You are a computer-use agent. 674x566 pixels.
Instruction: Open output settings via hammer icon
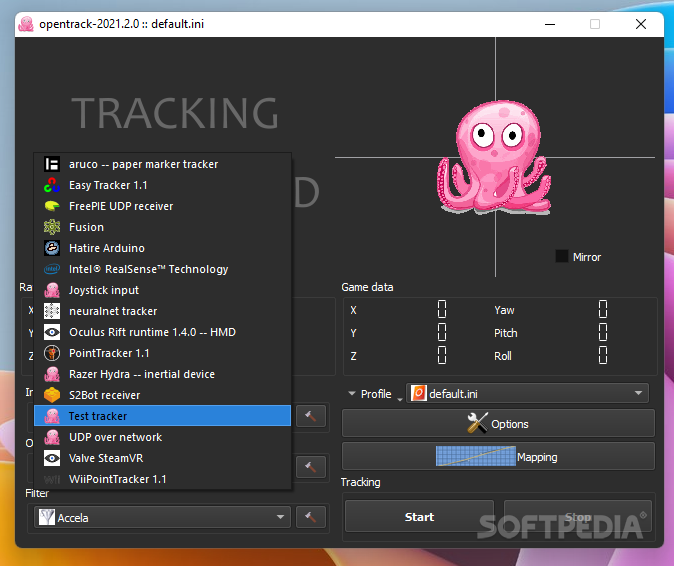click(311, 467)
